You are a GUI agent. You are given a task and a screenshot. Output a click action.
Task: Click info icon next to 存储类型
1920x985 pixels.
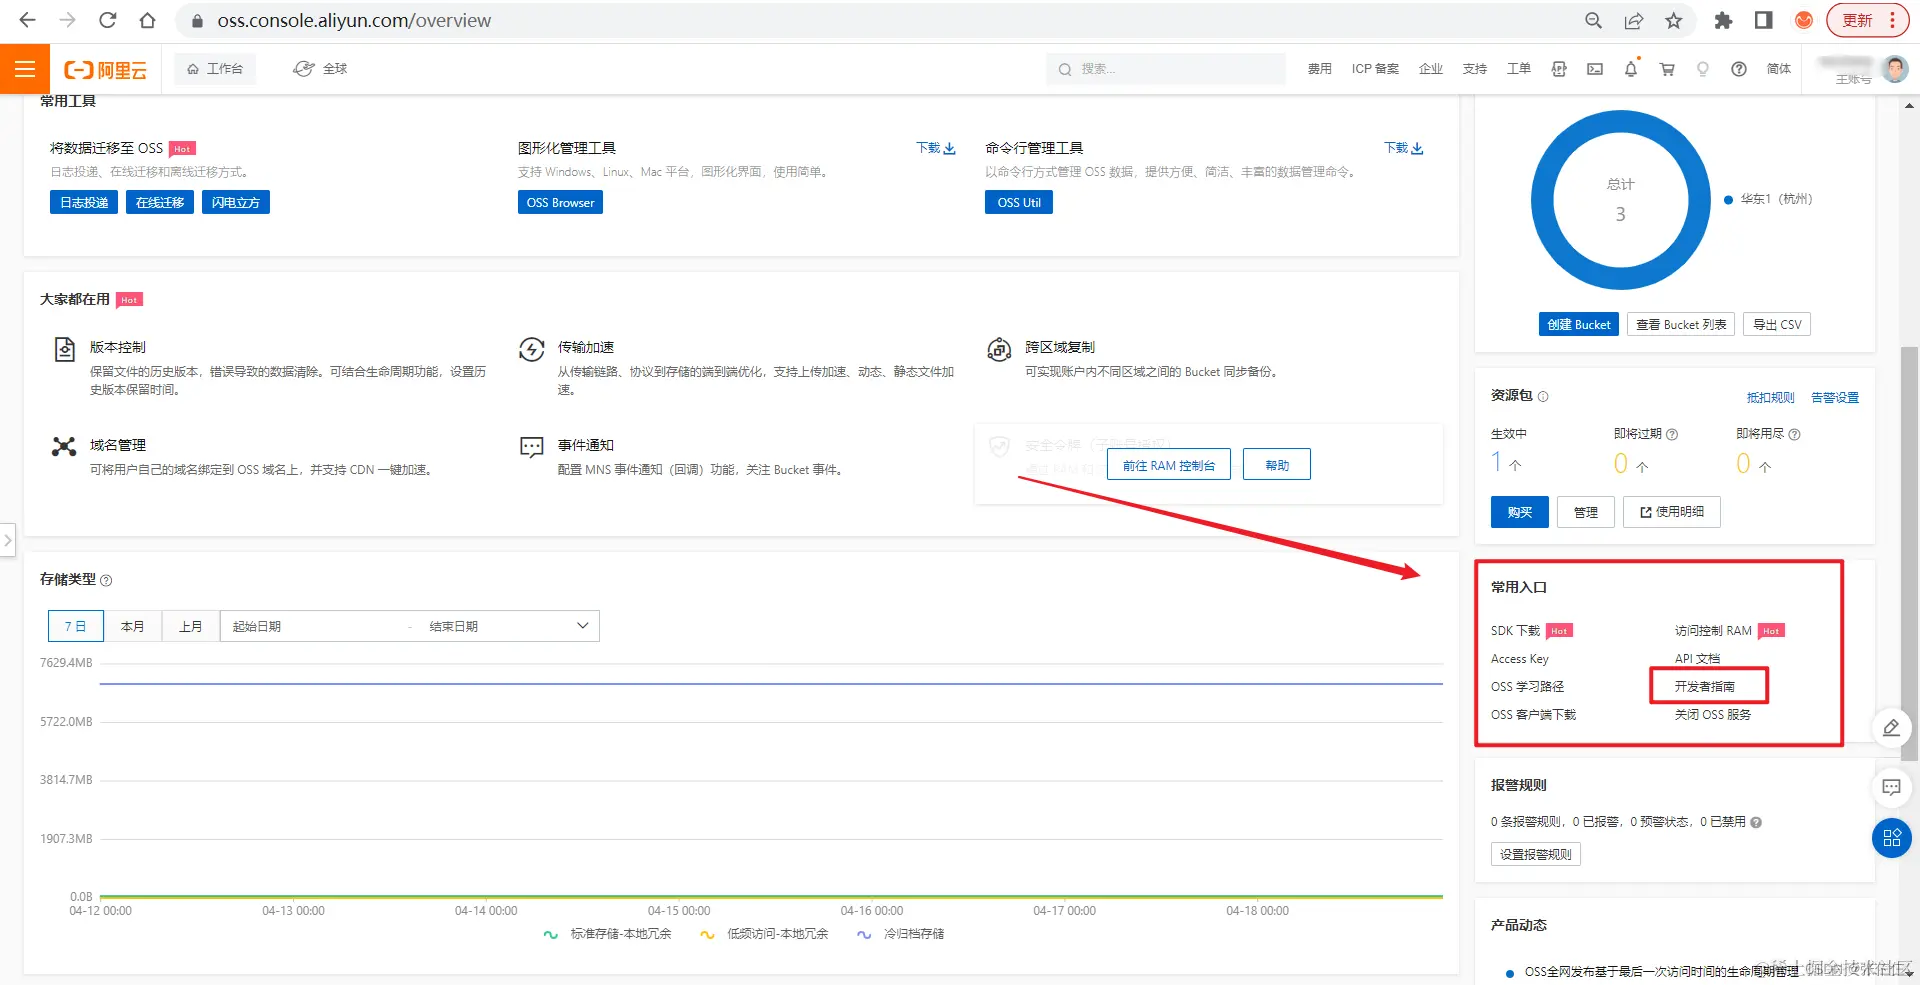(106, 581)
